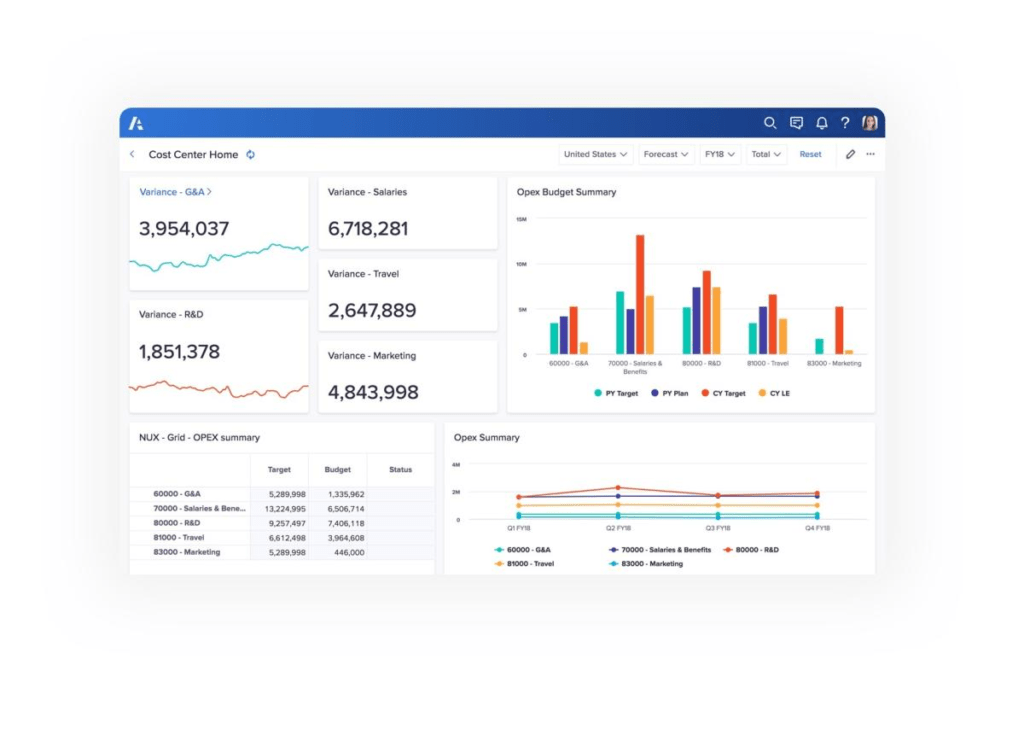
Task: Open the FY18 time dropdown
Action: [720, 154]
